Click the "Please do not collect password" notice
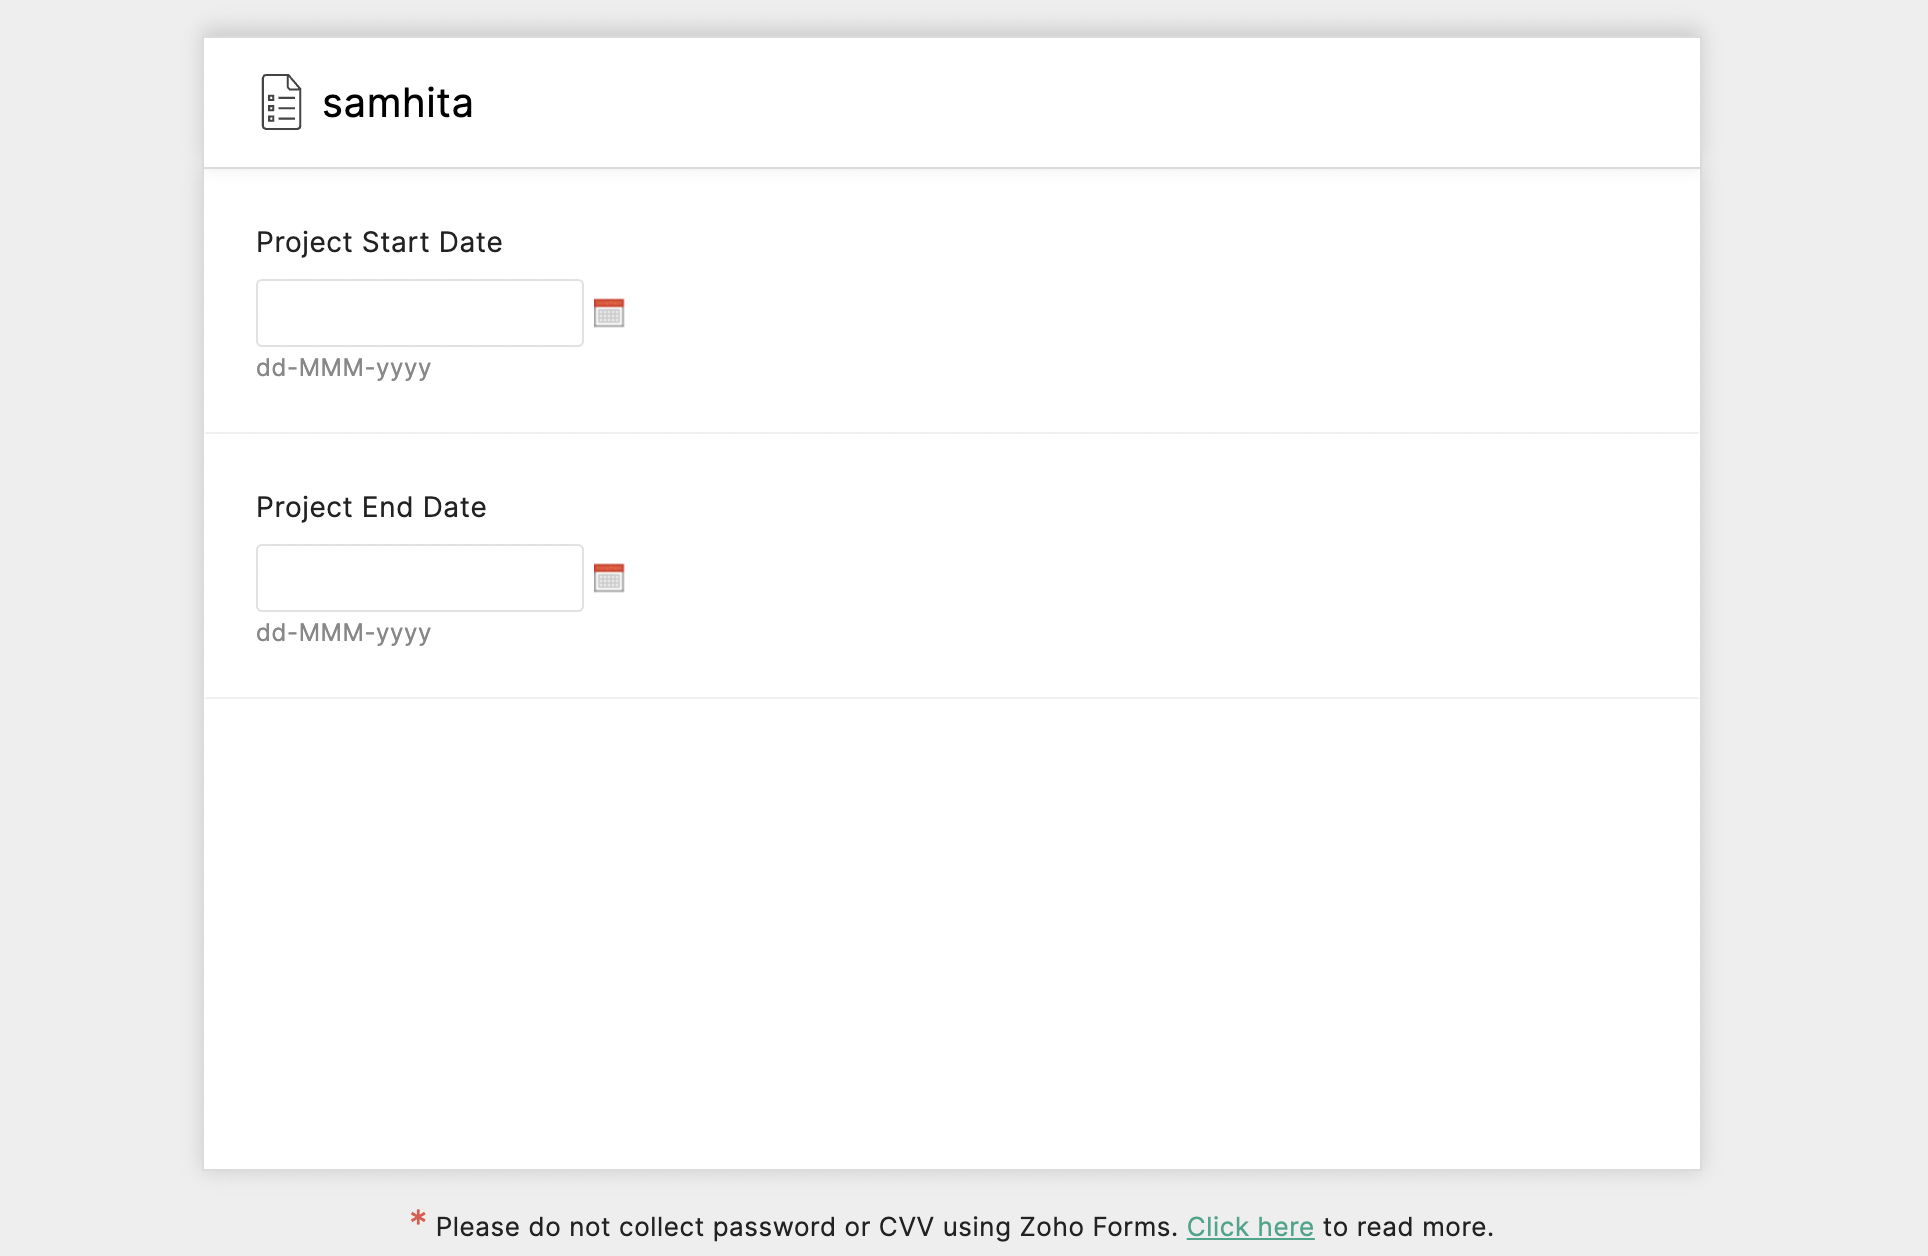 [x=806, y=1227]
